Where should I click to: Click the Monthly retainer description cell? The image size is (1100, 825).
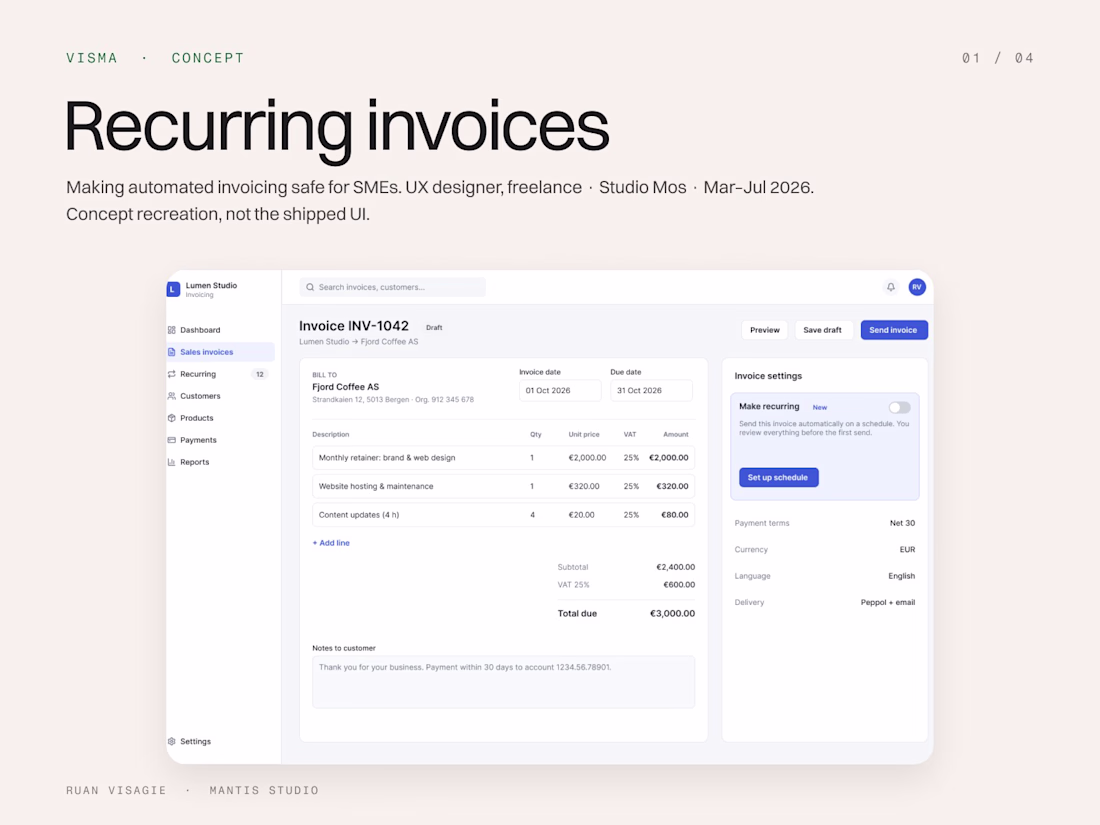click(x=387, y=457)
